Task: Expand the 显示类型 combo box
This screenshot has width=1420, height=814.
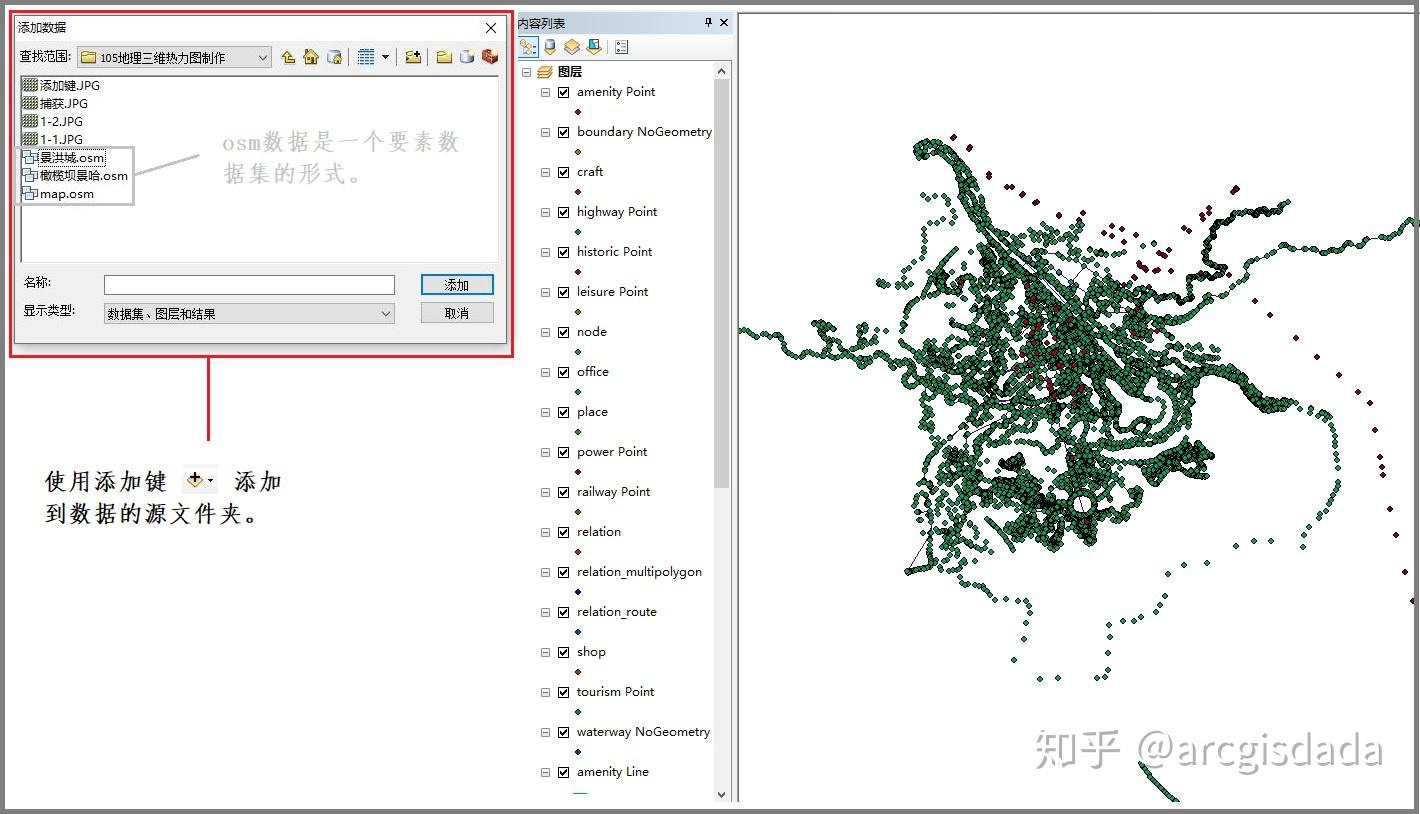Action: tap(386, 313)
